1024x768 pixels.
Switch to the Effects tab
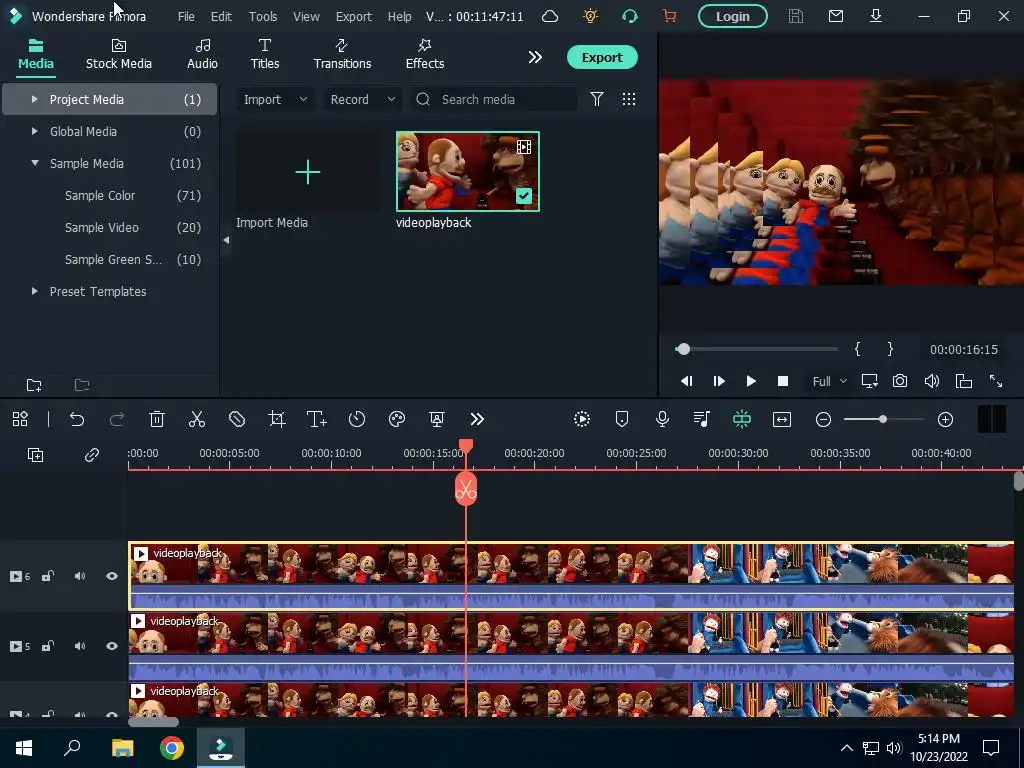click(x=424, y=54)
